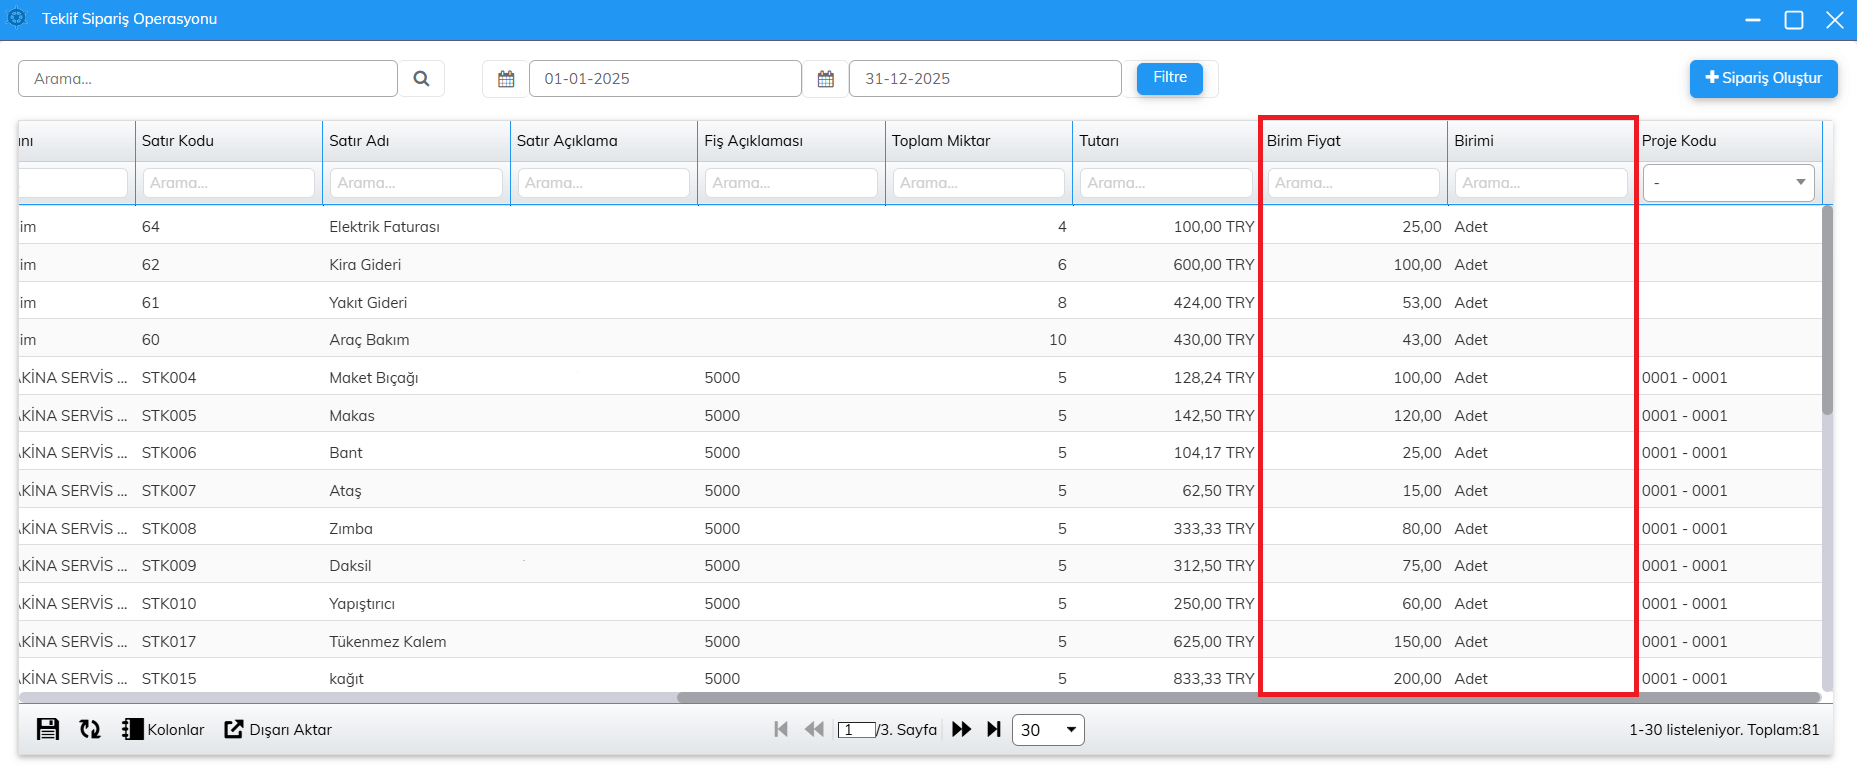Go to the next page arrow
Screen dimensions: 1857x778
tap(961, 729)
